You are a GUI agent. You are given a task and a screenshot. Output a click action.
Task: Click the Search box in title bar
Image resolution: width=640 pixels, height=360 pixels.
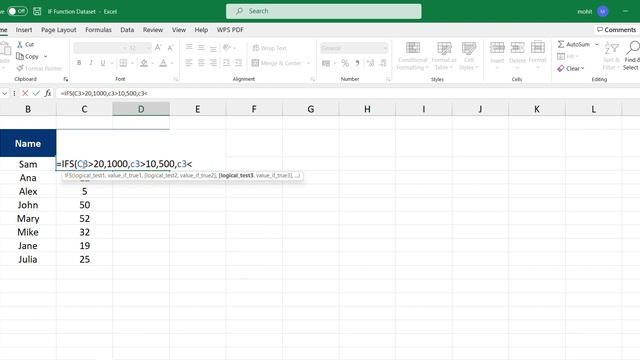click(324, 11)
